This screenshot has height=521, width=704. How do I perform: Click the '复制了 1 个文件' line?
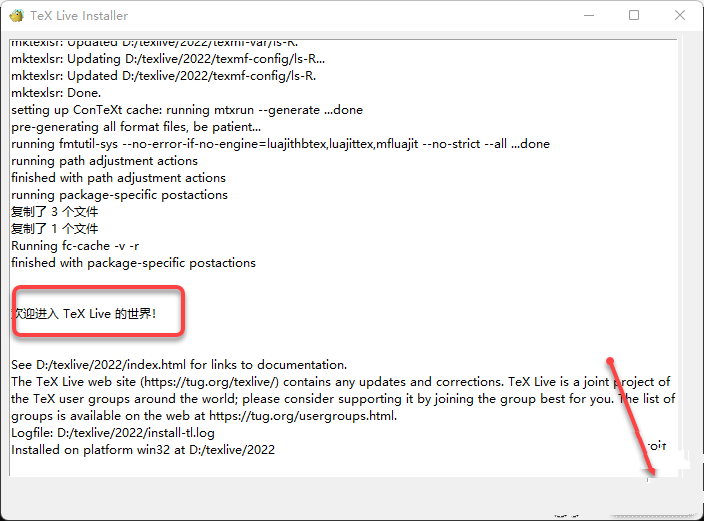click(x=54, y=229)
